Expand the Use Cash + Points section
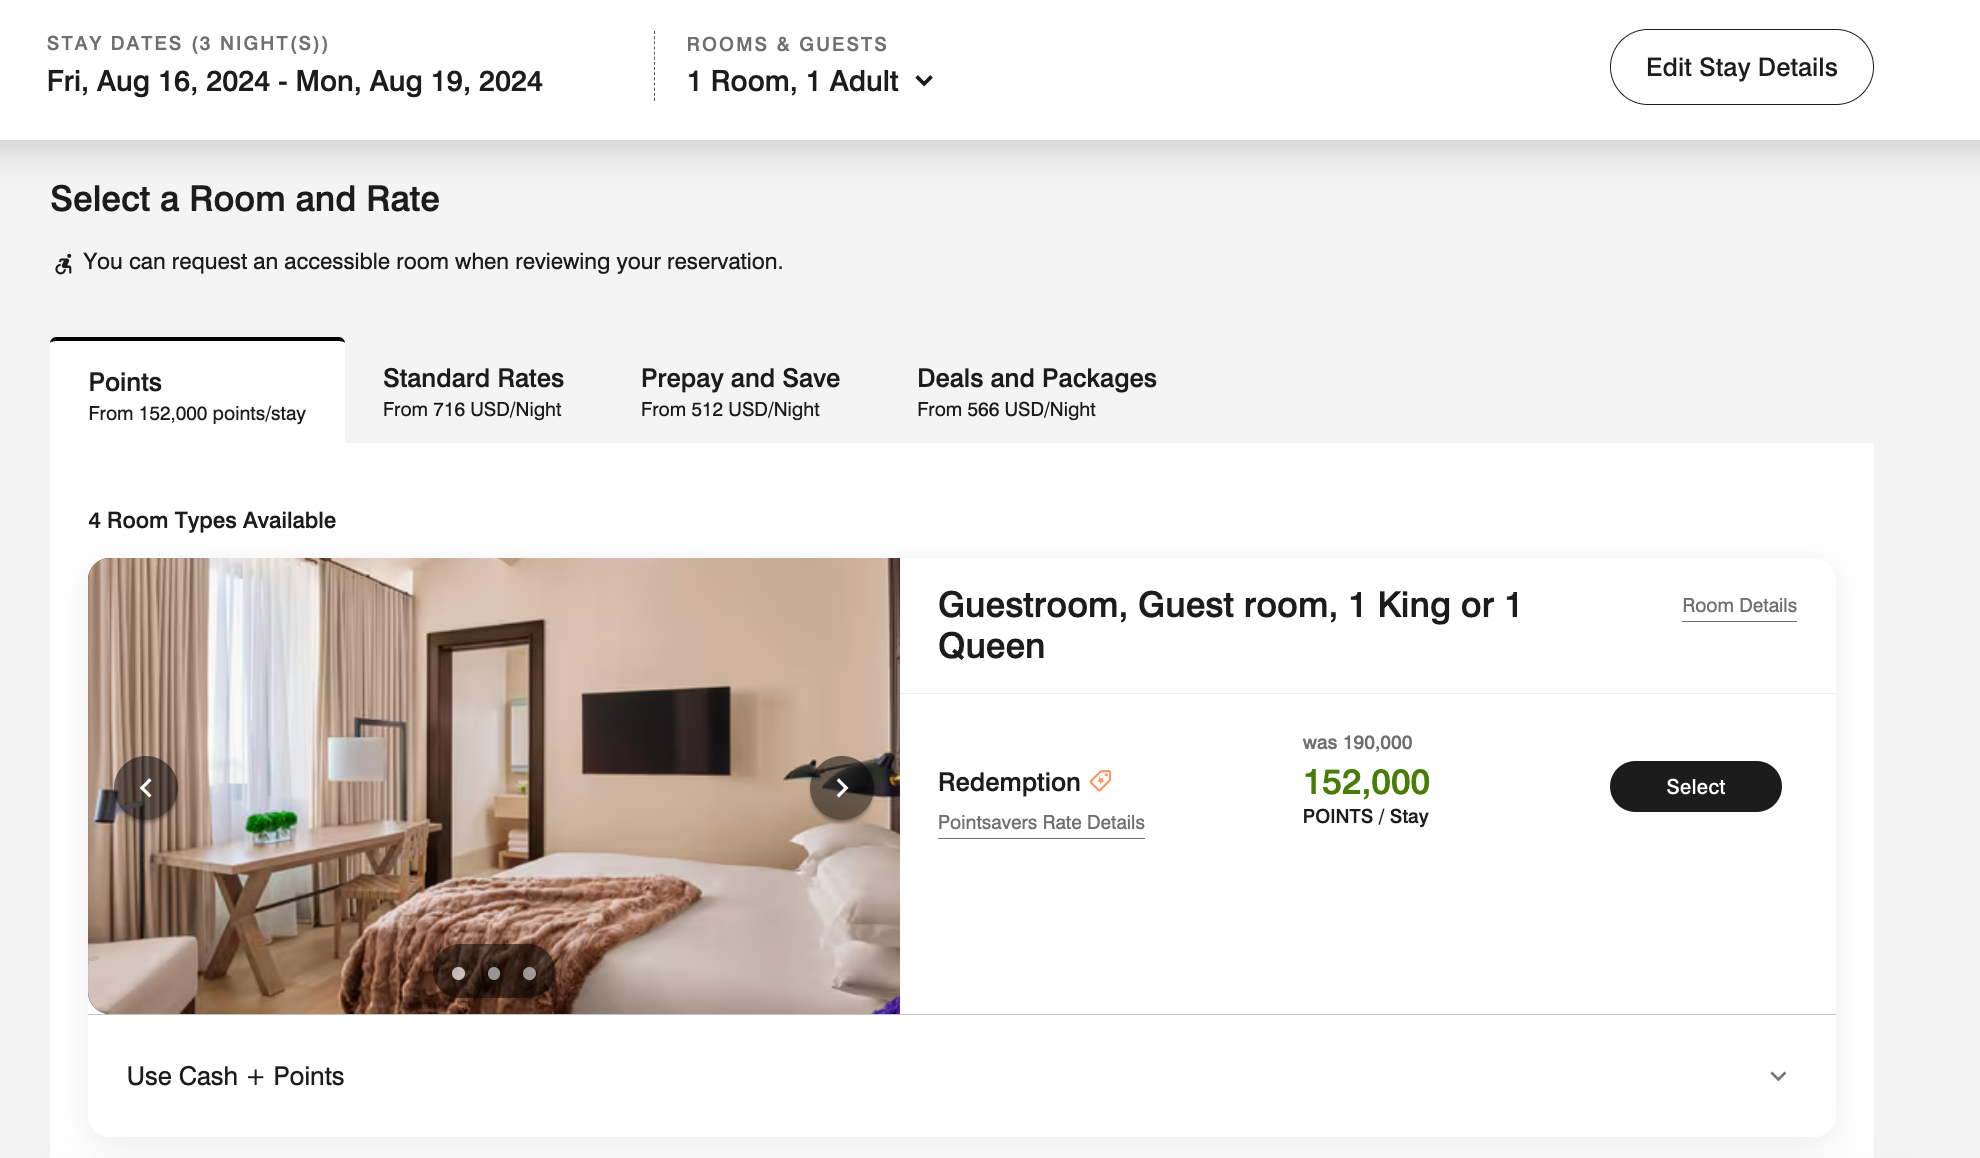The width and height of the screenshot is (1980, 1158). pyautogui.click(x=961, y=1076)
